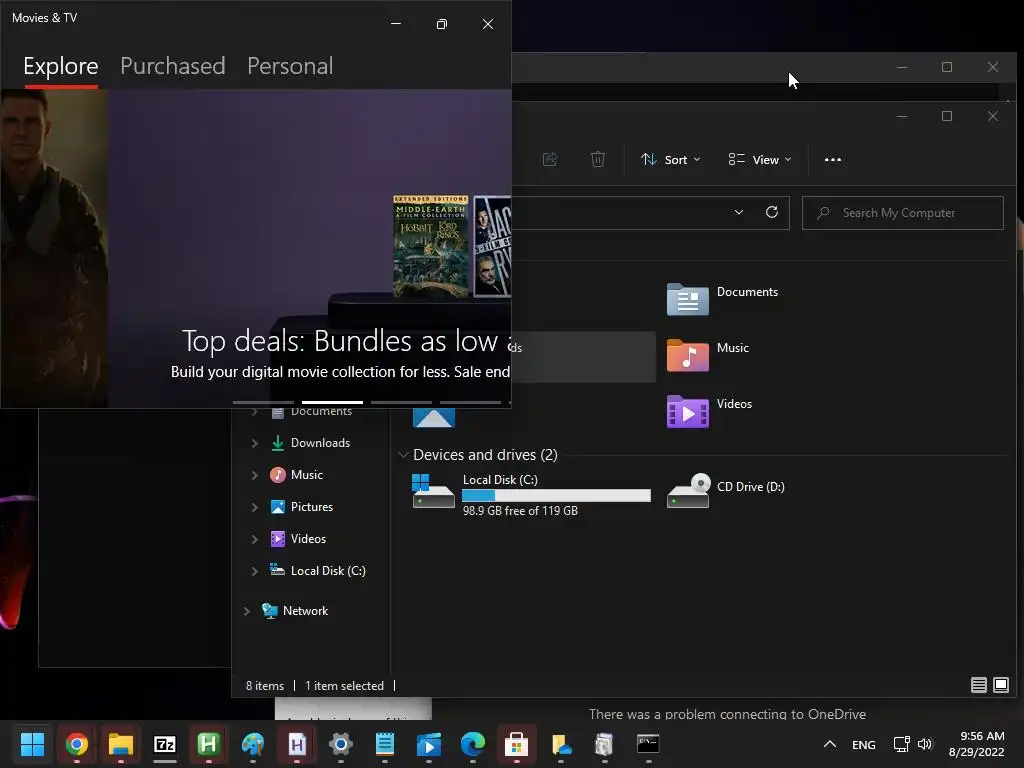Viewport: 1024px width, 768px height.
Task: Select Music in the sidebar
Action: 297,475
